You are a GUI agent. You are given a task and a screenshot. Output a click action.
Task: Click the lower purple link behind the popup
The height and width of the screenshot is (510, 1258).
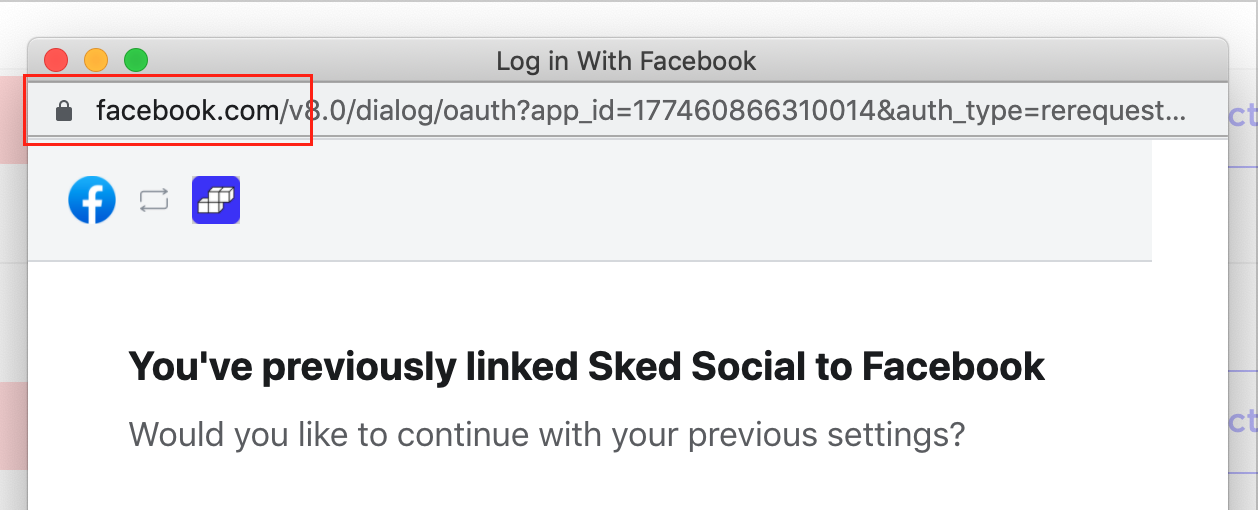point(1242,422)
